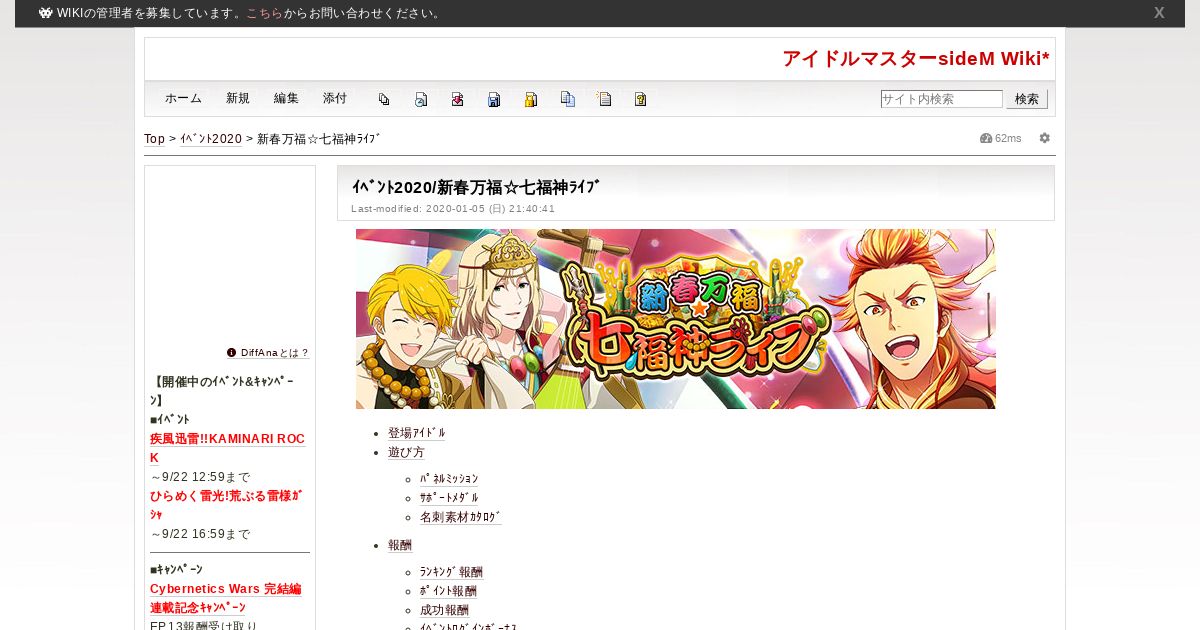The height and width of the screenshot is (630, 1200).
Task: Click the blue double-page diff icon
Action: [x=568, y=99]
